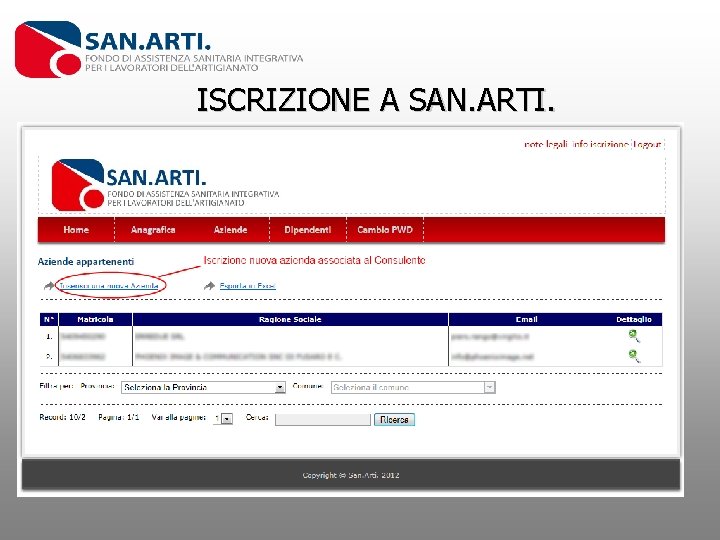Screen dimensions: 720x540
Task: Select Cambio PWD in the red menu
Action: click(385, 230)
